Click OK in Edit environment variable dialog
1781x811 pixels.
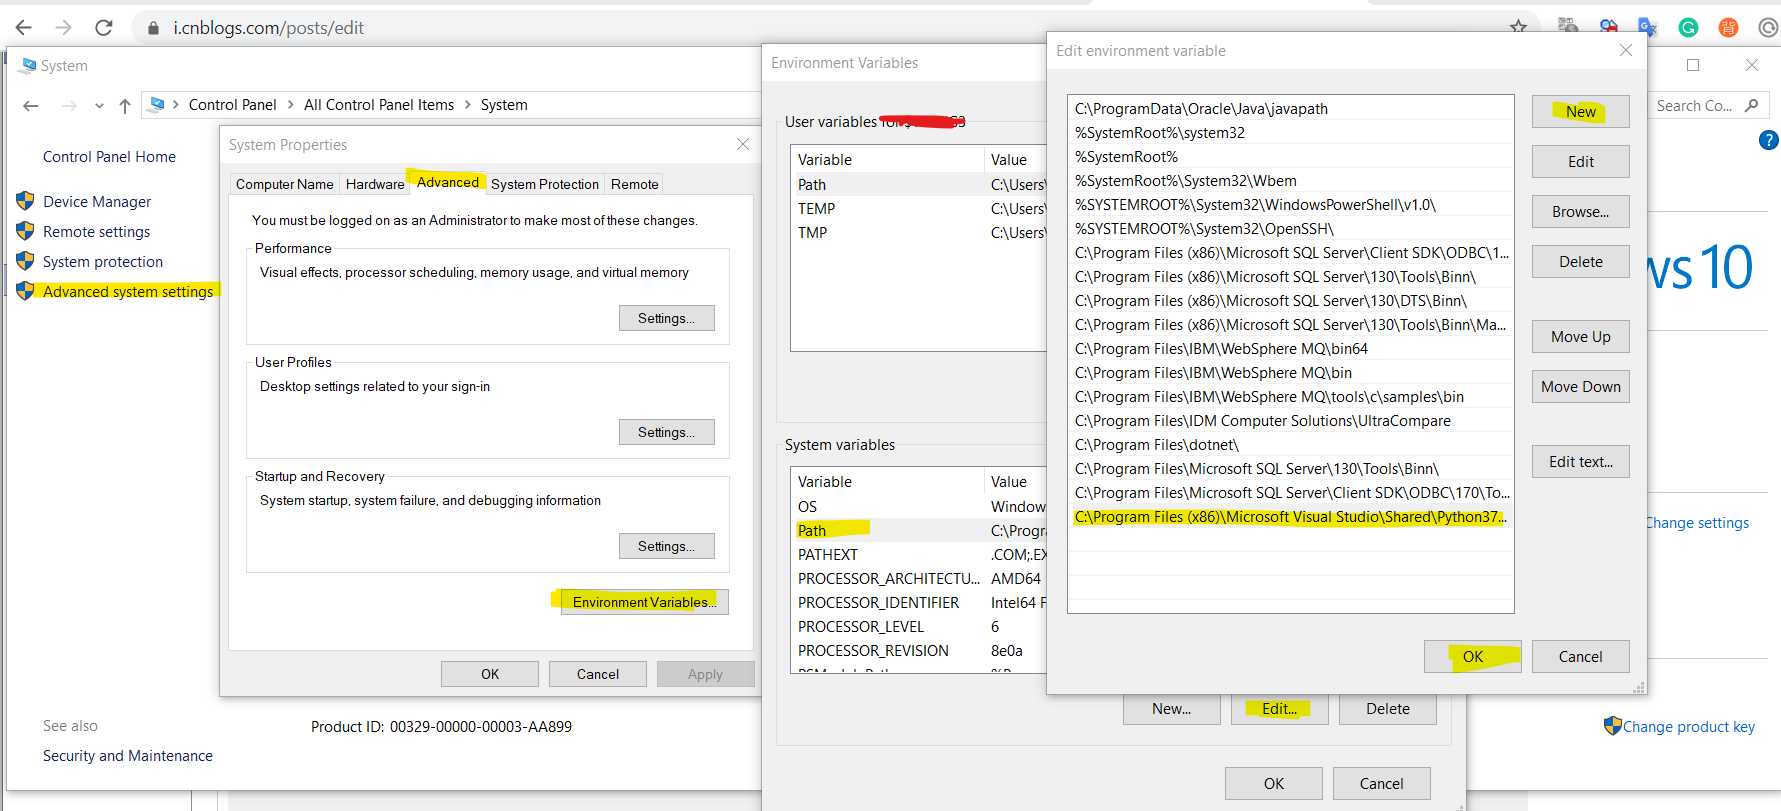(x=1472, y=657)
